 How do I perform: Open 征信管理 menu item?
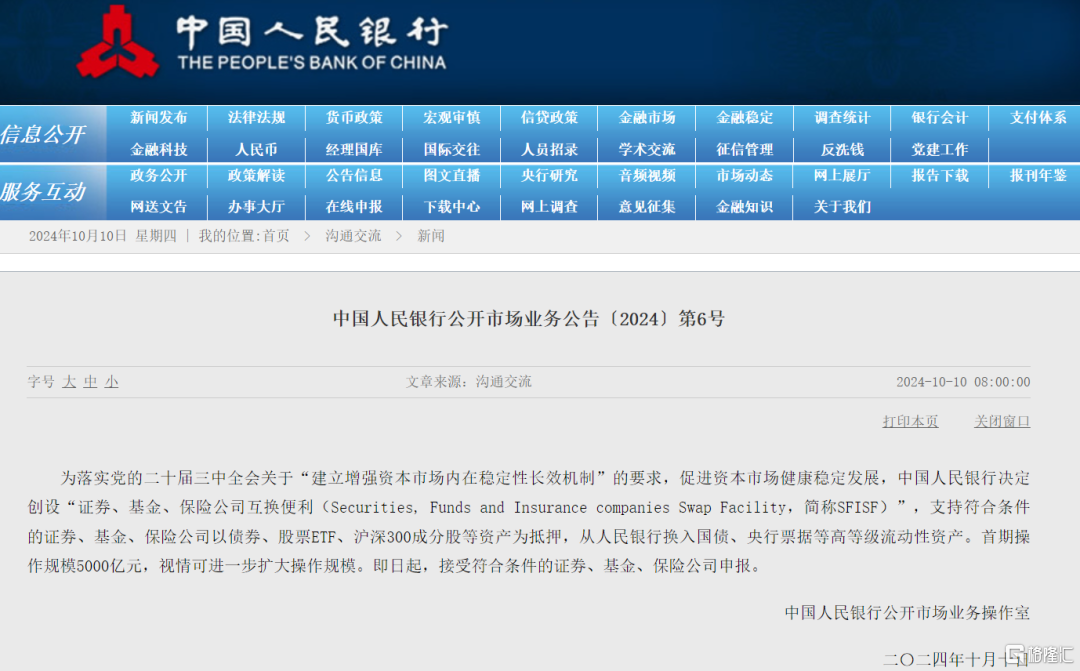coord(745,149)
